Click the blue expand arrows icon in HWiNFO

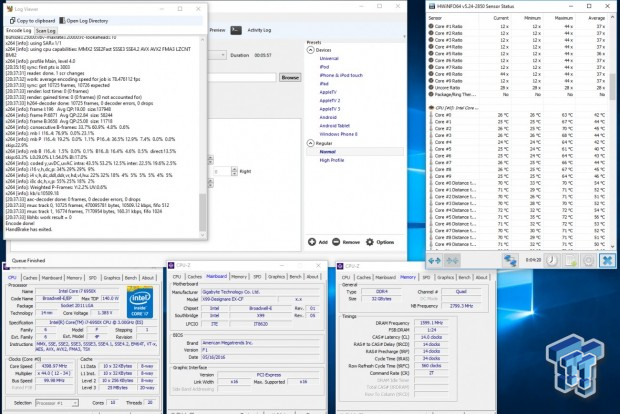click(x=435, y=261)
